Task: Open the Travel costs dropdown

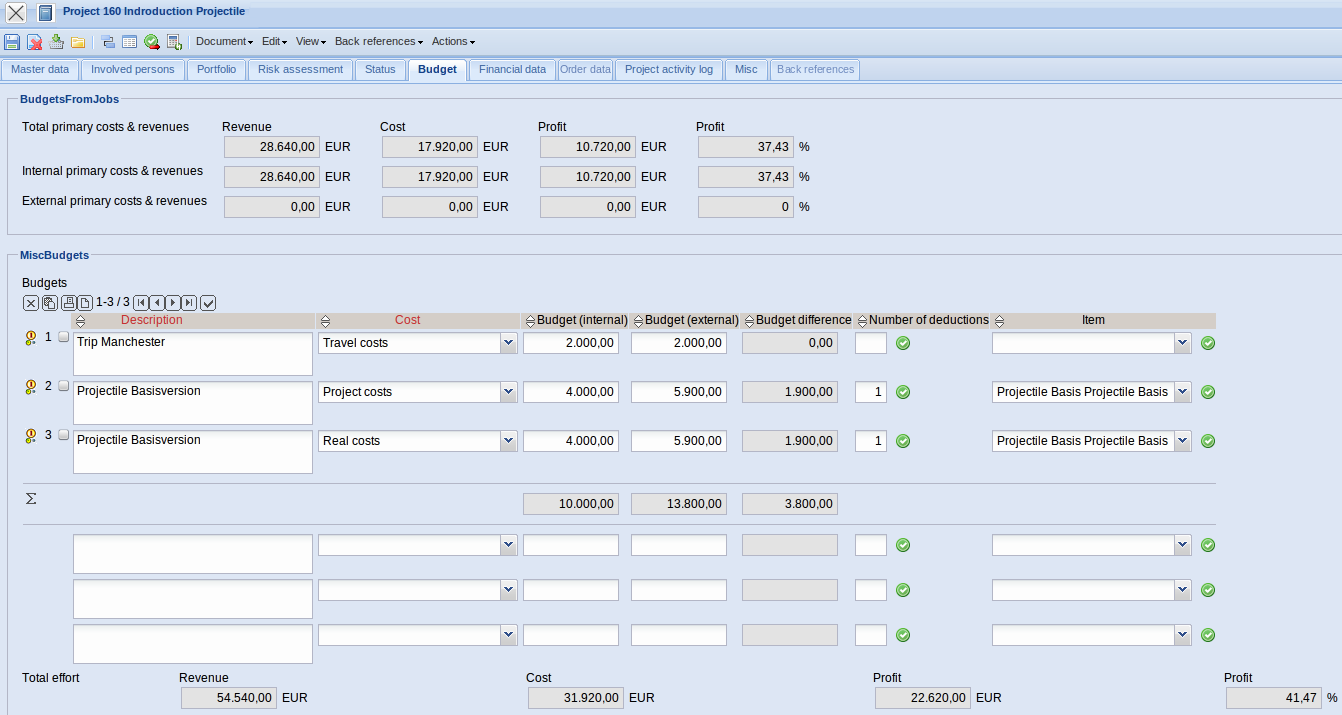Action: click(508, 343)
